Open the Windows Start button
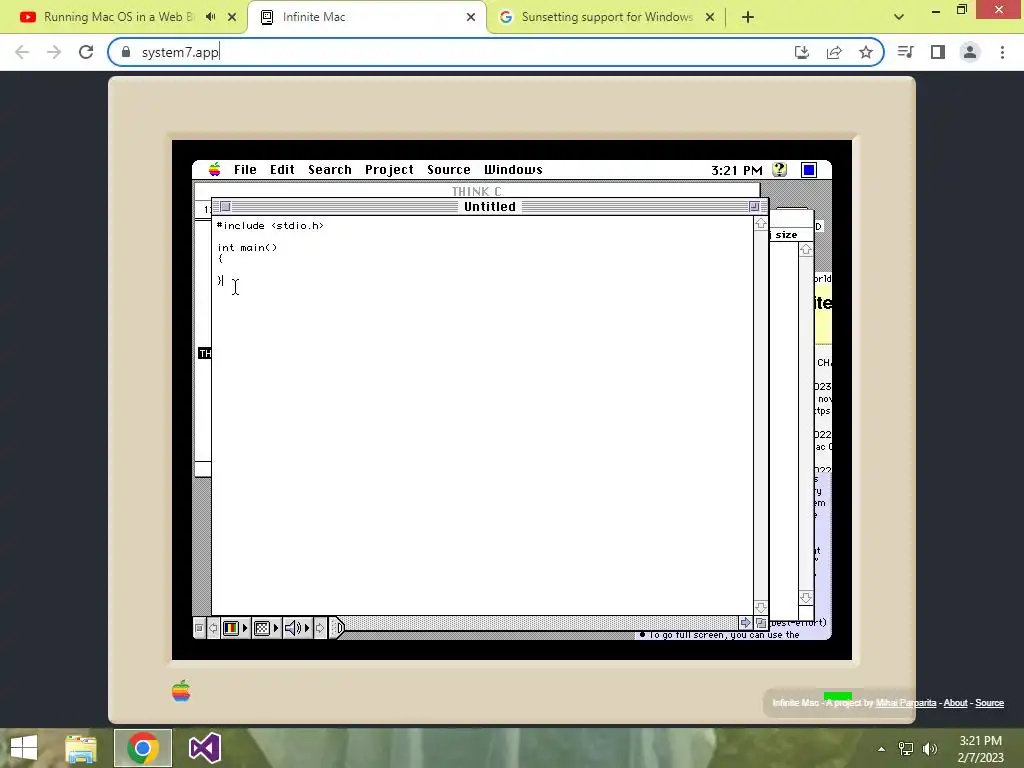Image resolution: width=1024 pixels, height=768 pixels. click(24, 748)
